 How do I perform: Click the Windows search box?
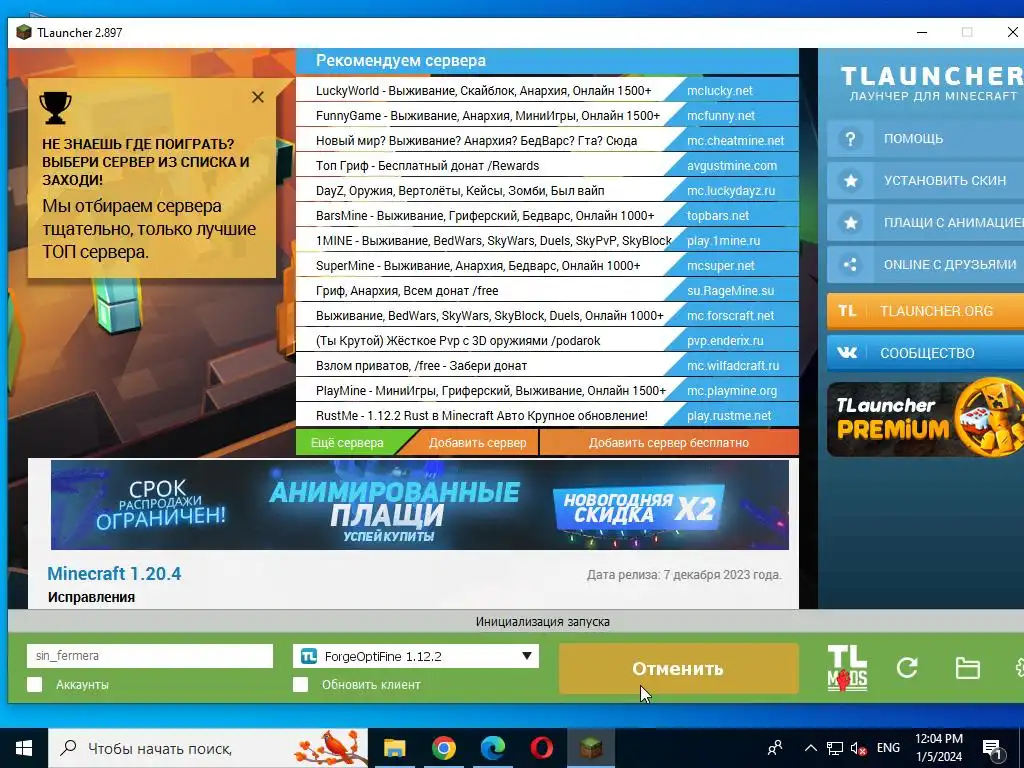click(x=208, y=748)
